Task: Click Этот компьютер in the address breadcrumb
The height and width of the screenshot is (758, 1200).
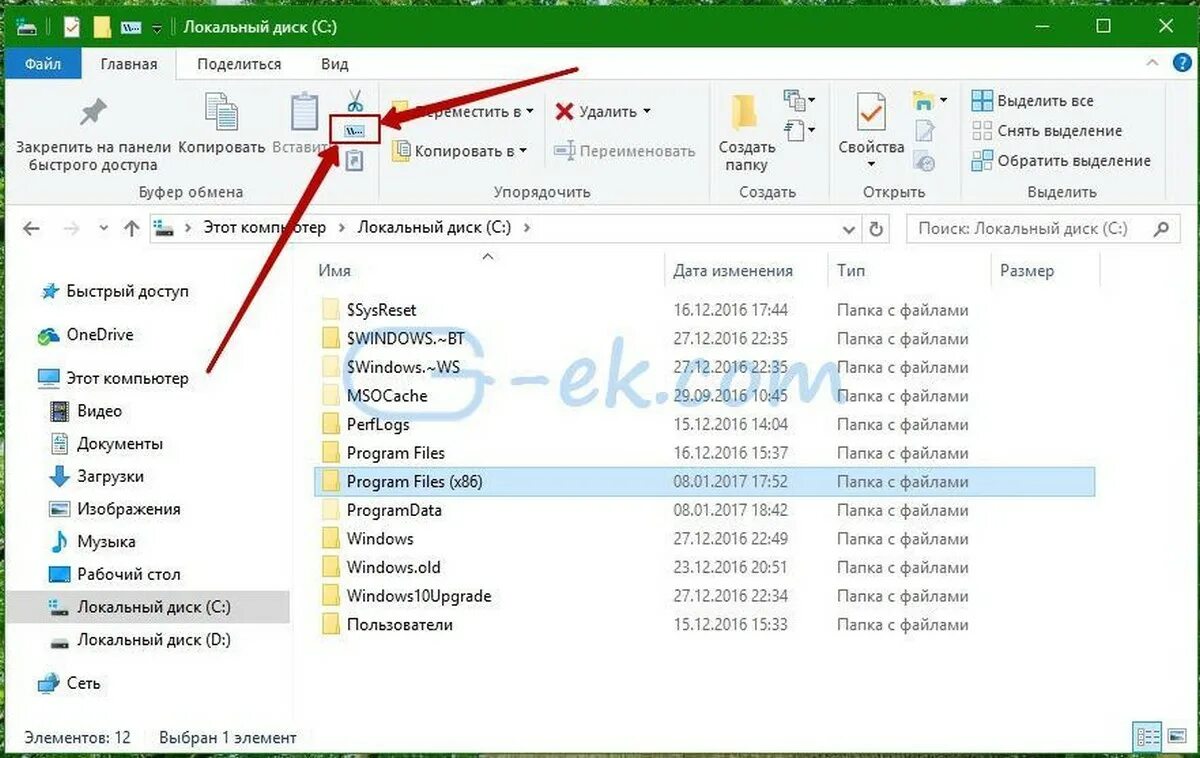Action: [x=265, y=228]
